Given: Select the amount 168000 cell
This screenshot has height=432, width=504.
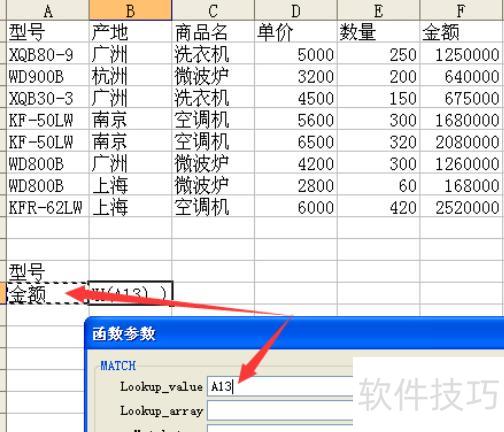Looking at the screenshot, I should (462, 184).
